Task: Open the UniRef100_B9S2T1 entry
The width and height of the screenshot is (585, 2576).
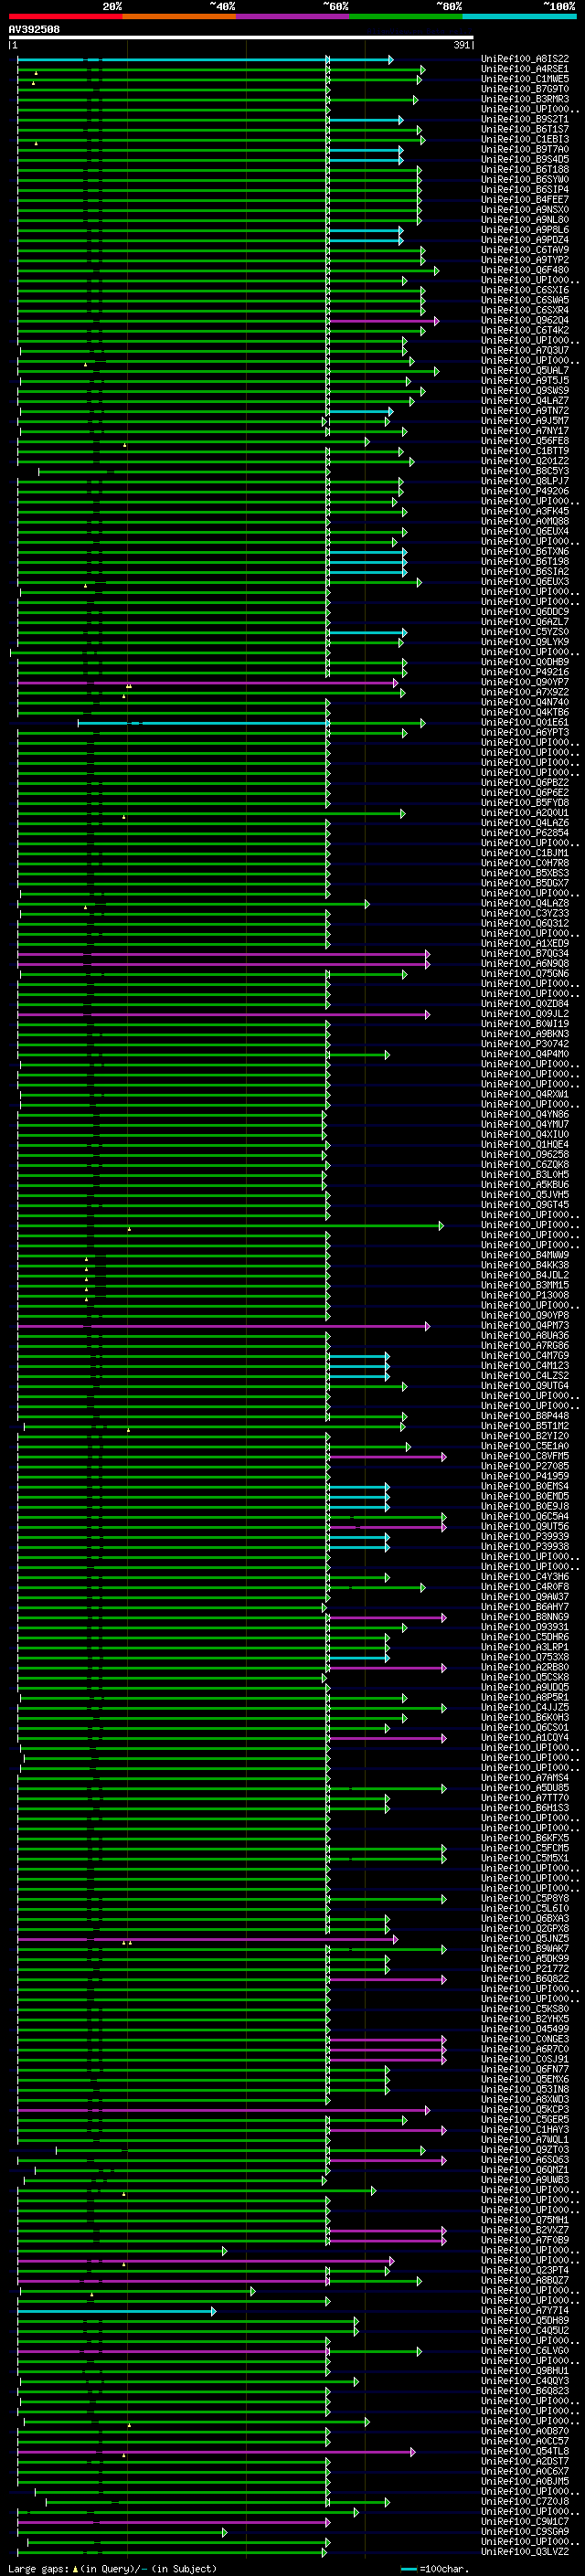Action: click(x=524, y=119)
